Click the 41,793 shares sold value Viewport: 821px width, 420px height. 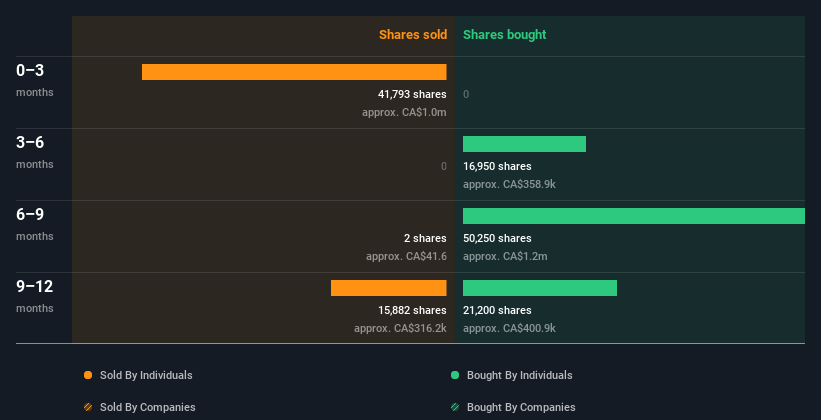tap(405, 94)
